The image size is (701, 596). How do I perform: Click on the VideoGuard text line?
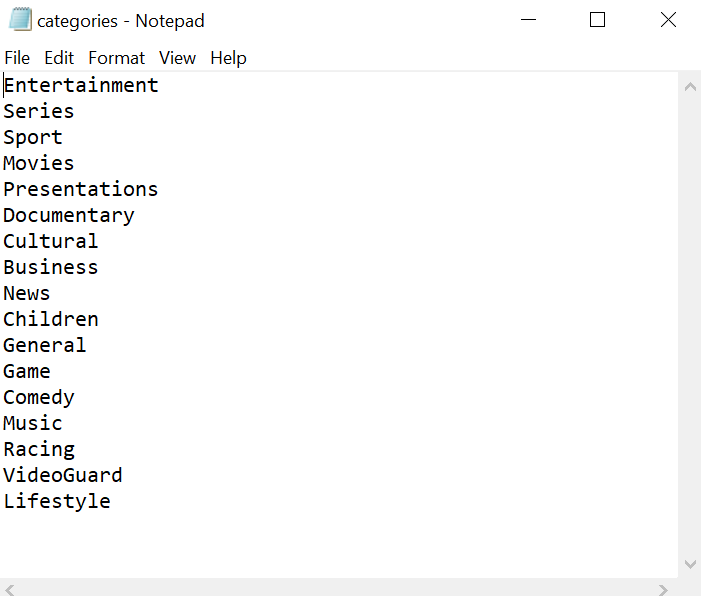click(63, 475)
